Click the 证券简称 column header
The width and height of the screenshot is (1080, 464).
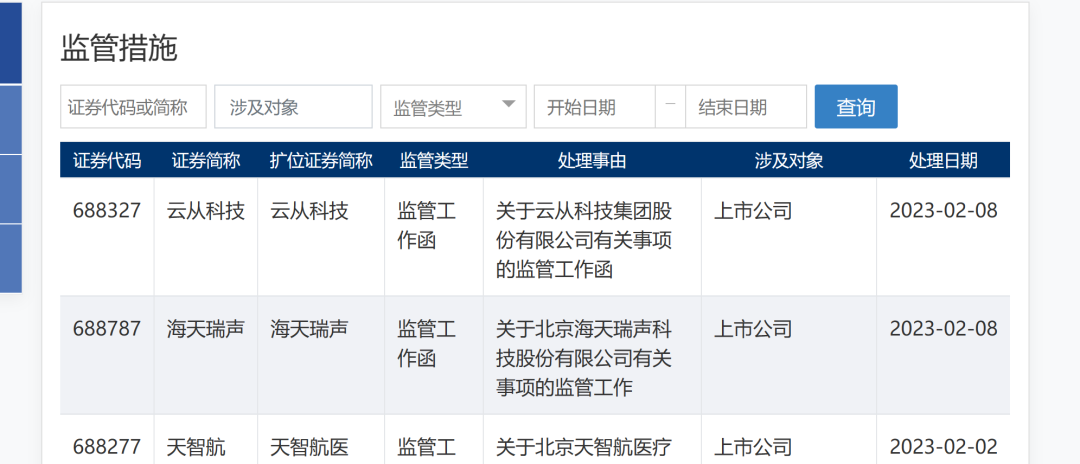206,160
